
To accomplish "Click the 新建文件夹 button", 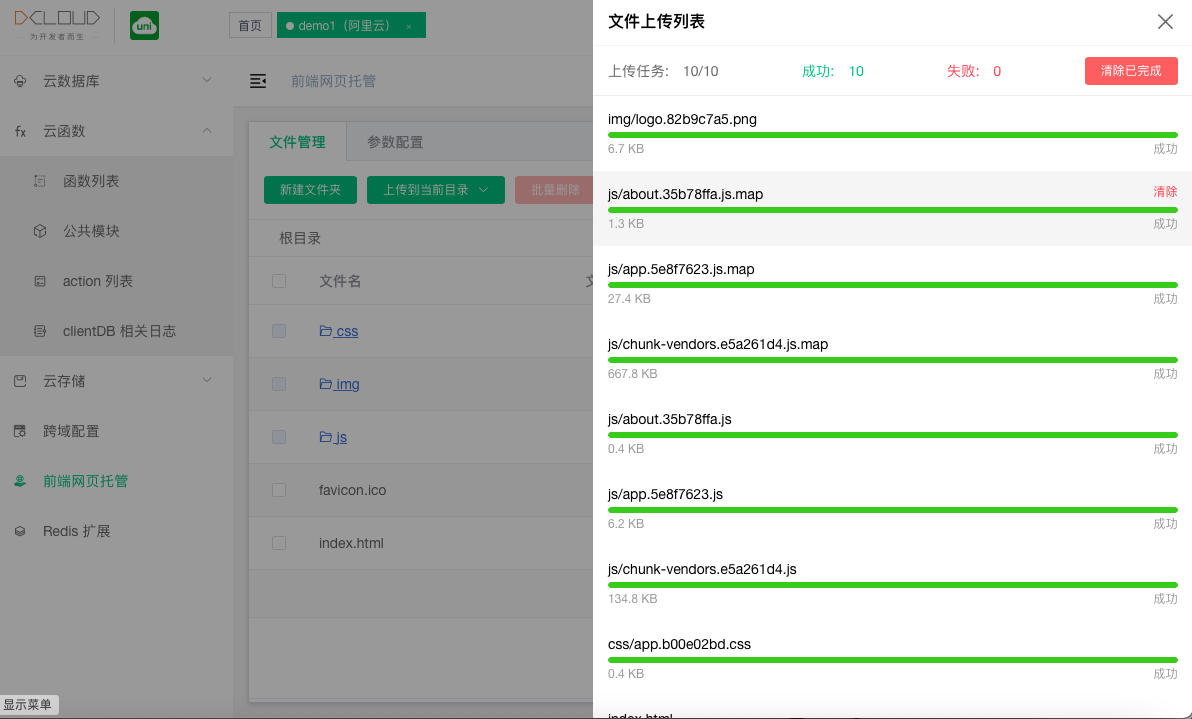I will pos(310,190).
